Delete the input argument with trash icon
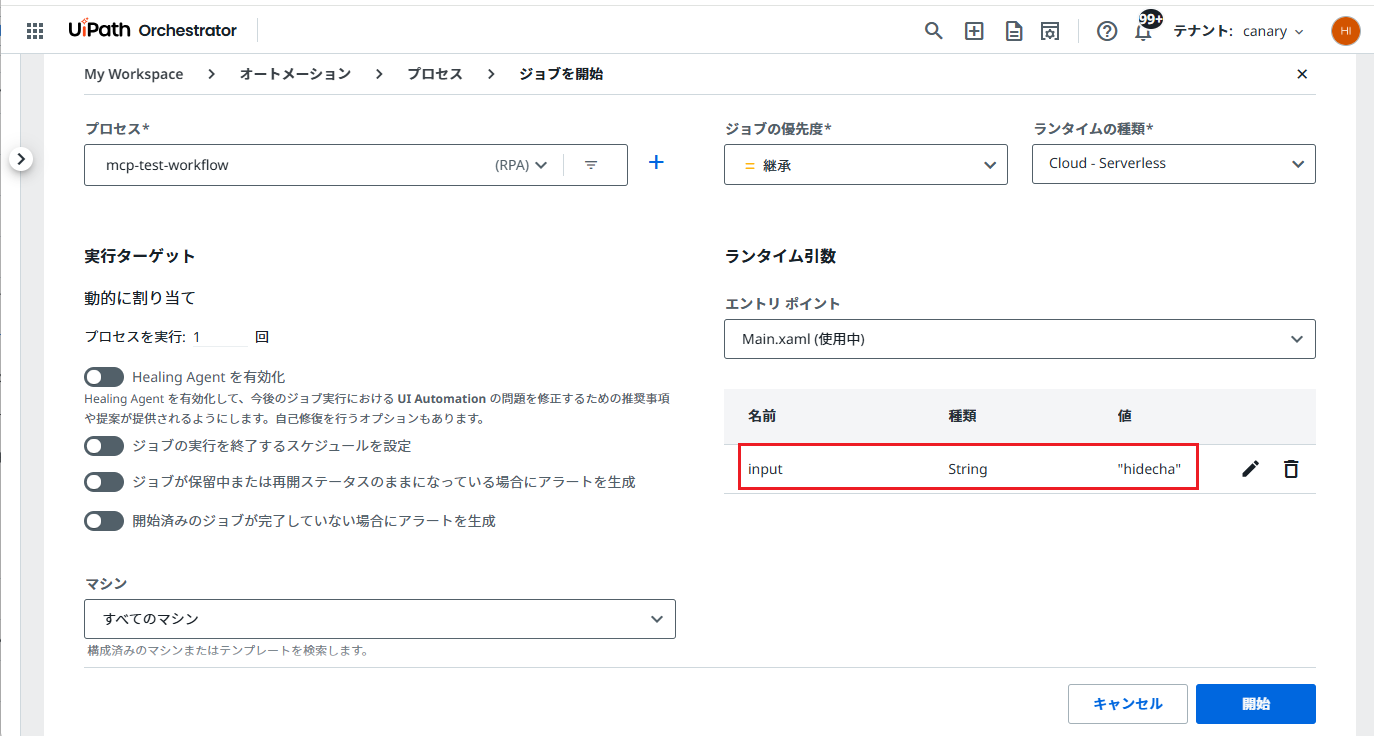 [x=1291, y=468]
